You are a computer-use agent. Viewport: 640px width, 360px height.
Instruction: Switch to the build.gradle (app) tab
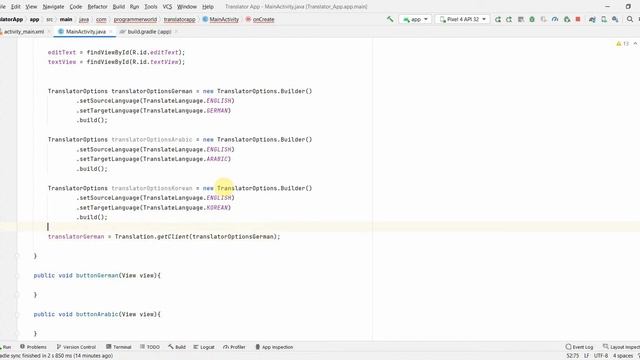(x=149, y=31)
